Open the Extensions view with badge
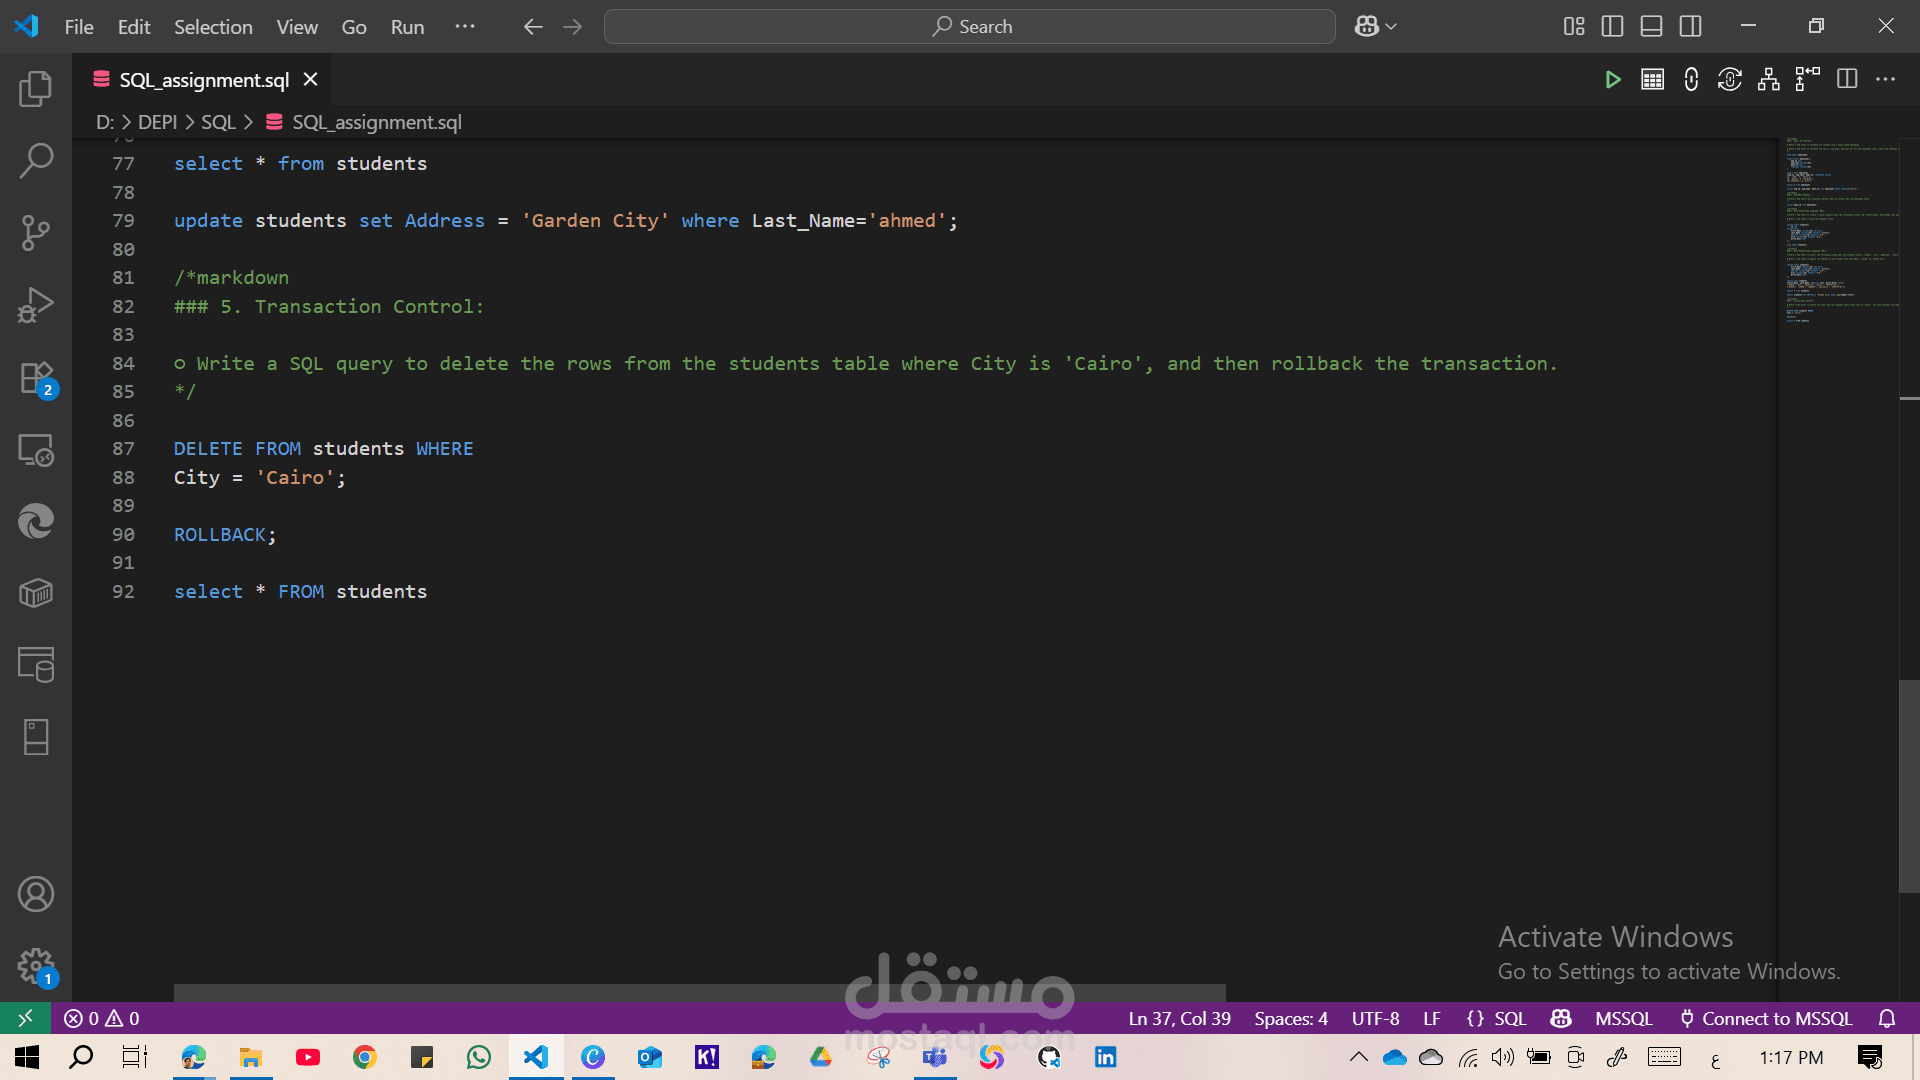Viewport: 1920px width, 1080px height. pyautogui.click(x=36, y=379)
